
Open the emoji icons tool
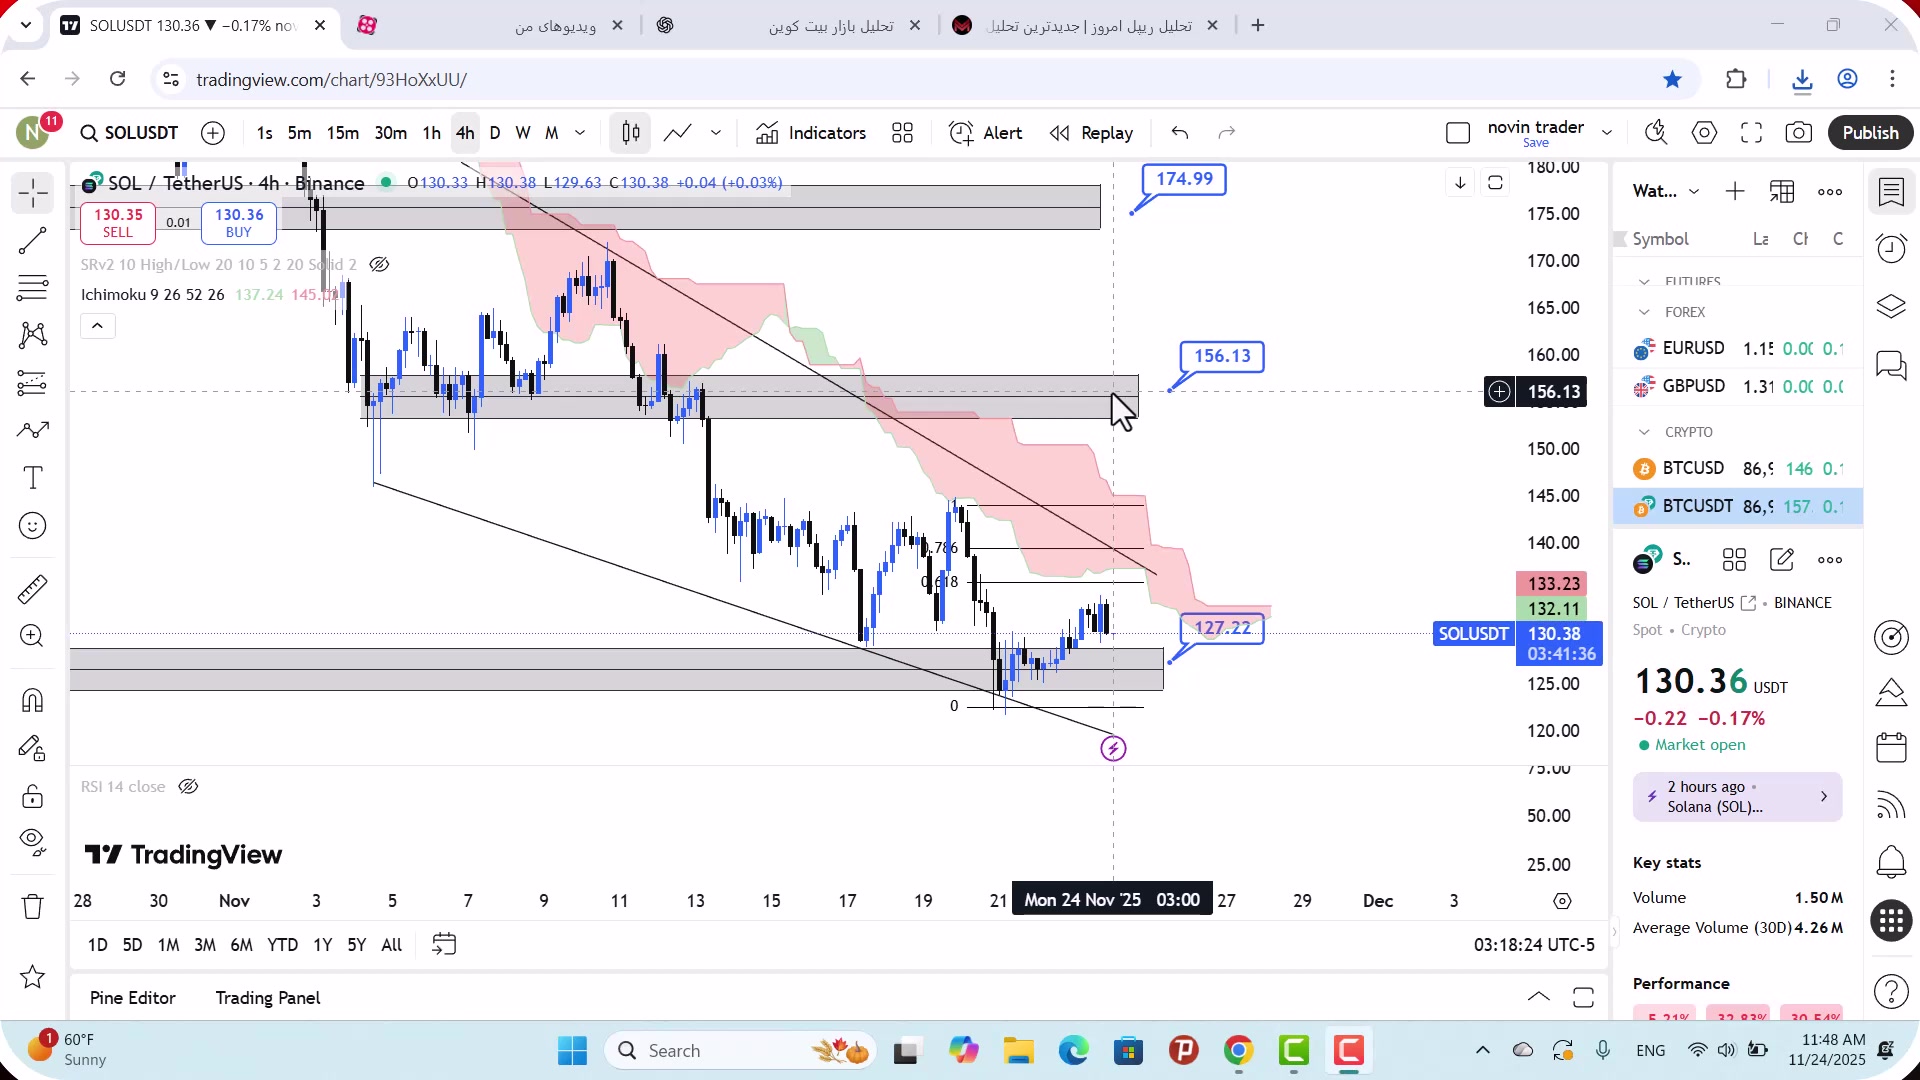(x=33, y=526)
